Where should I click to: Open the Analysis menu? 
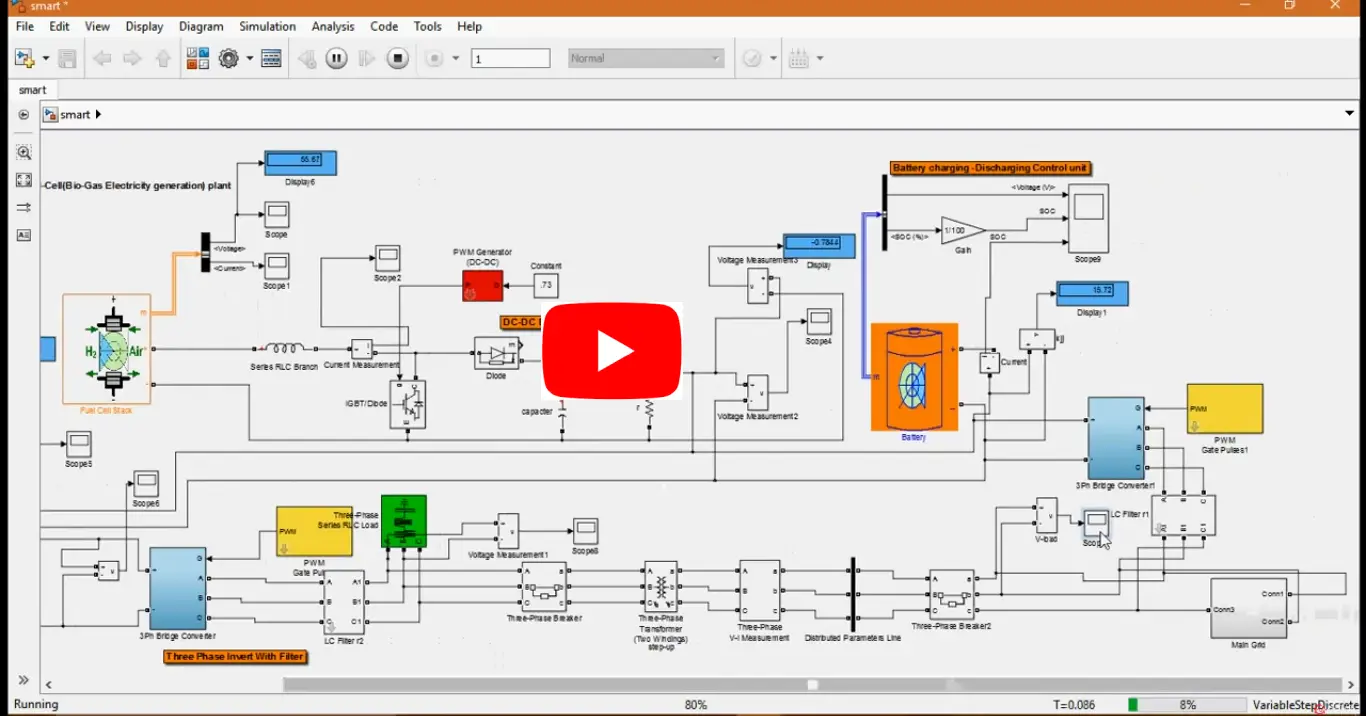pyautogui.click(x=333, y=27)
